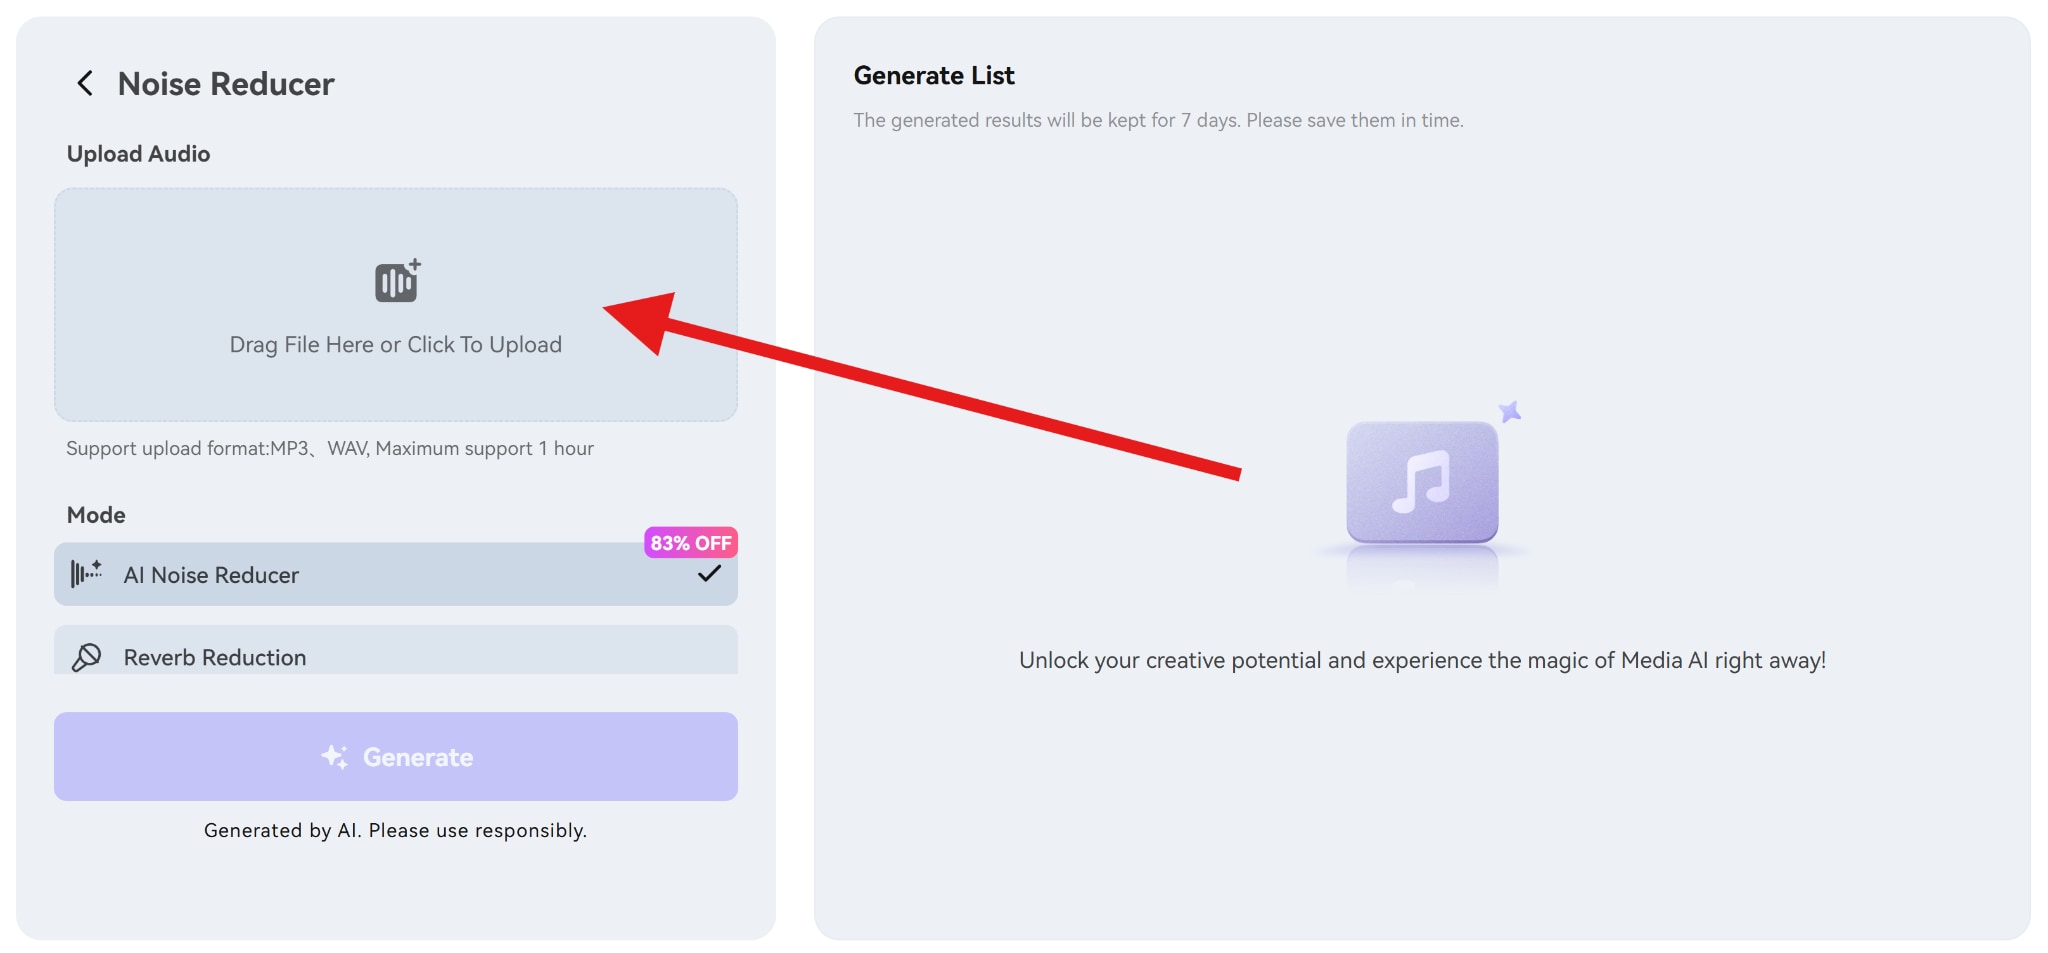
Task: Click the checkmark on AI Noise Reducer
Action: point(710,574)
